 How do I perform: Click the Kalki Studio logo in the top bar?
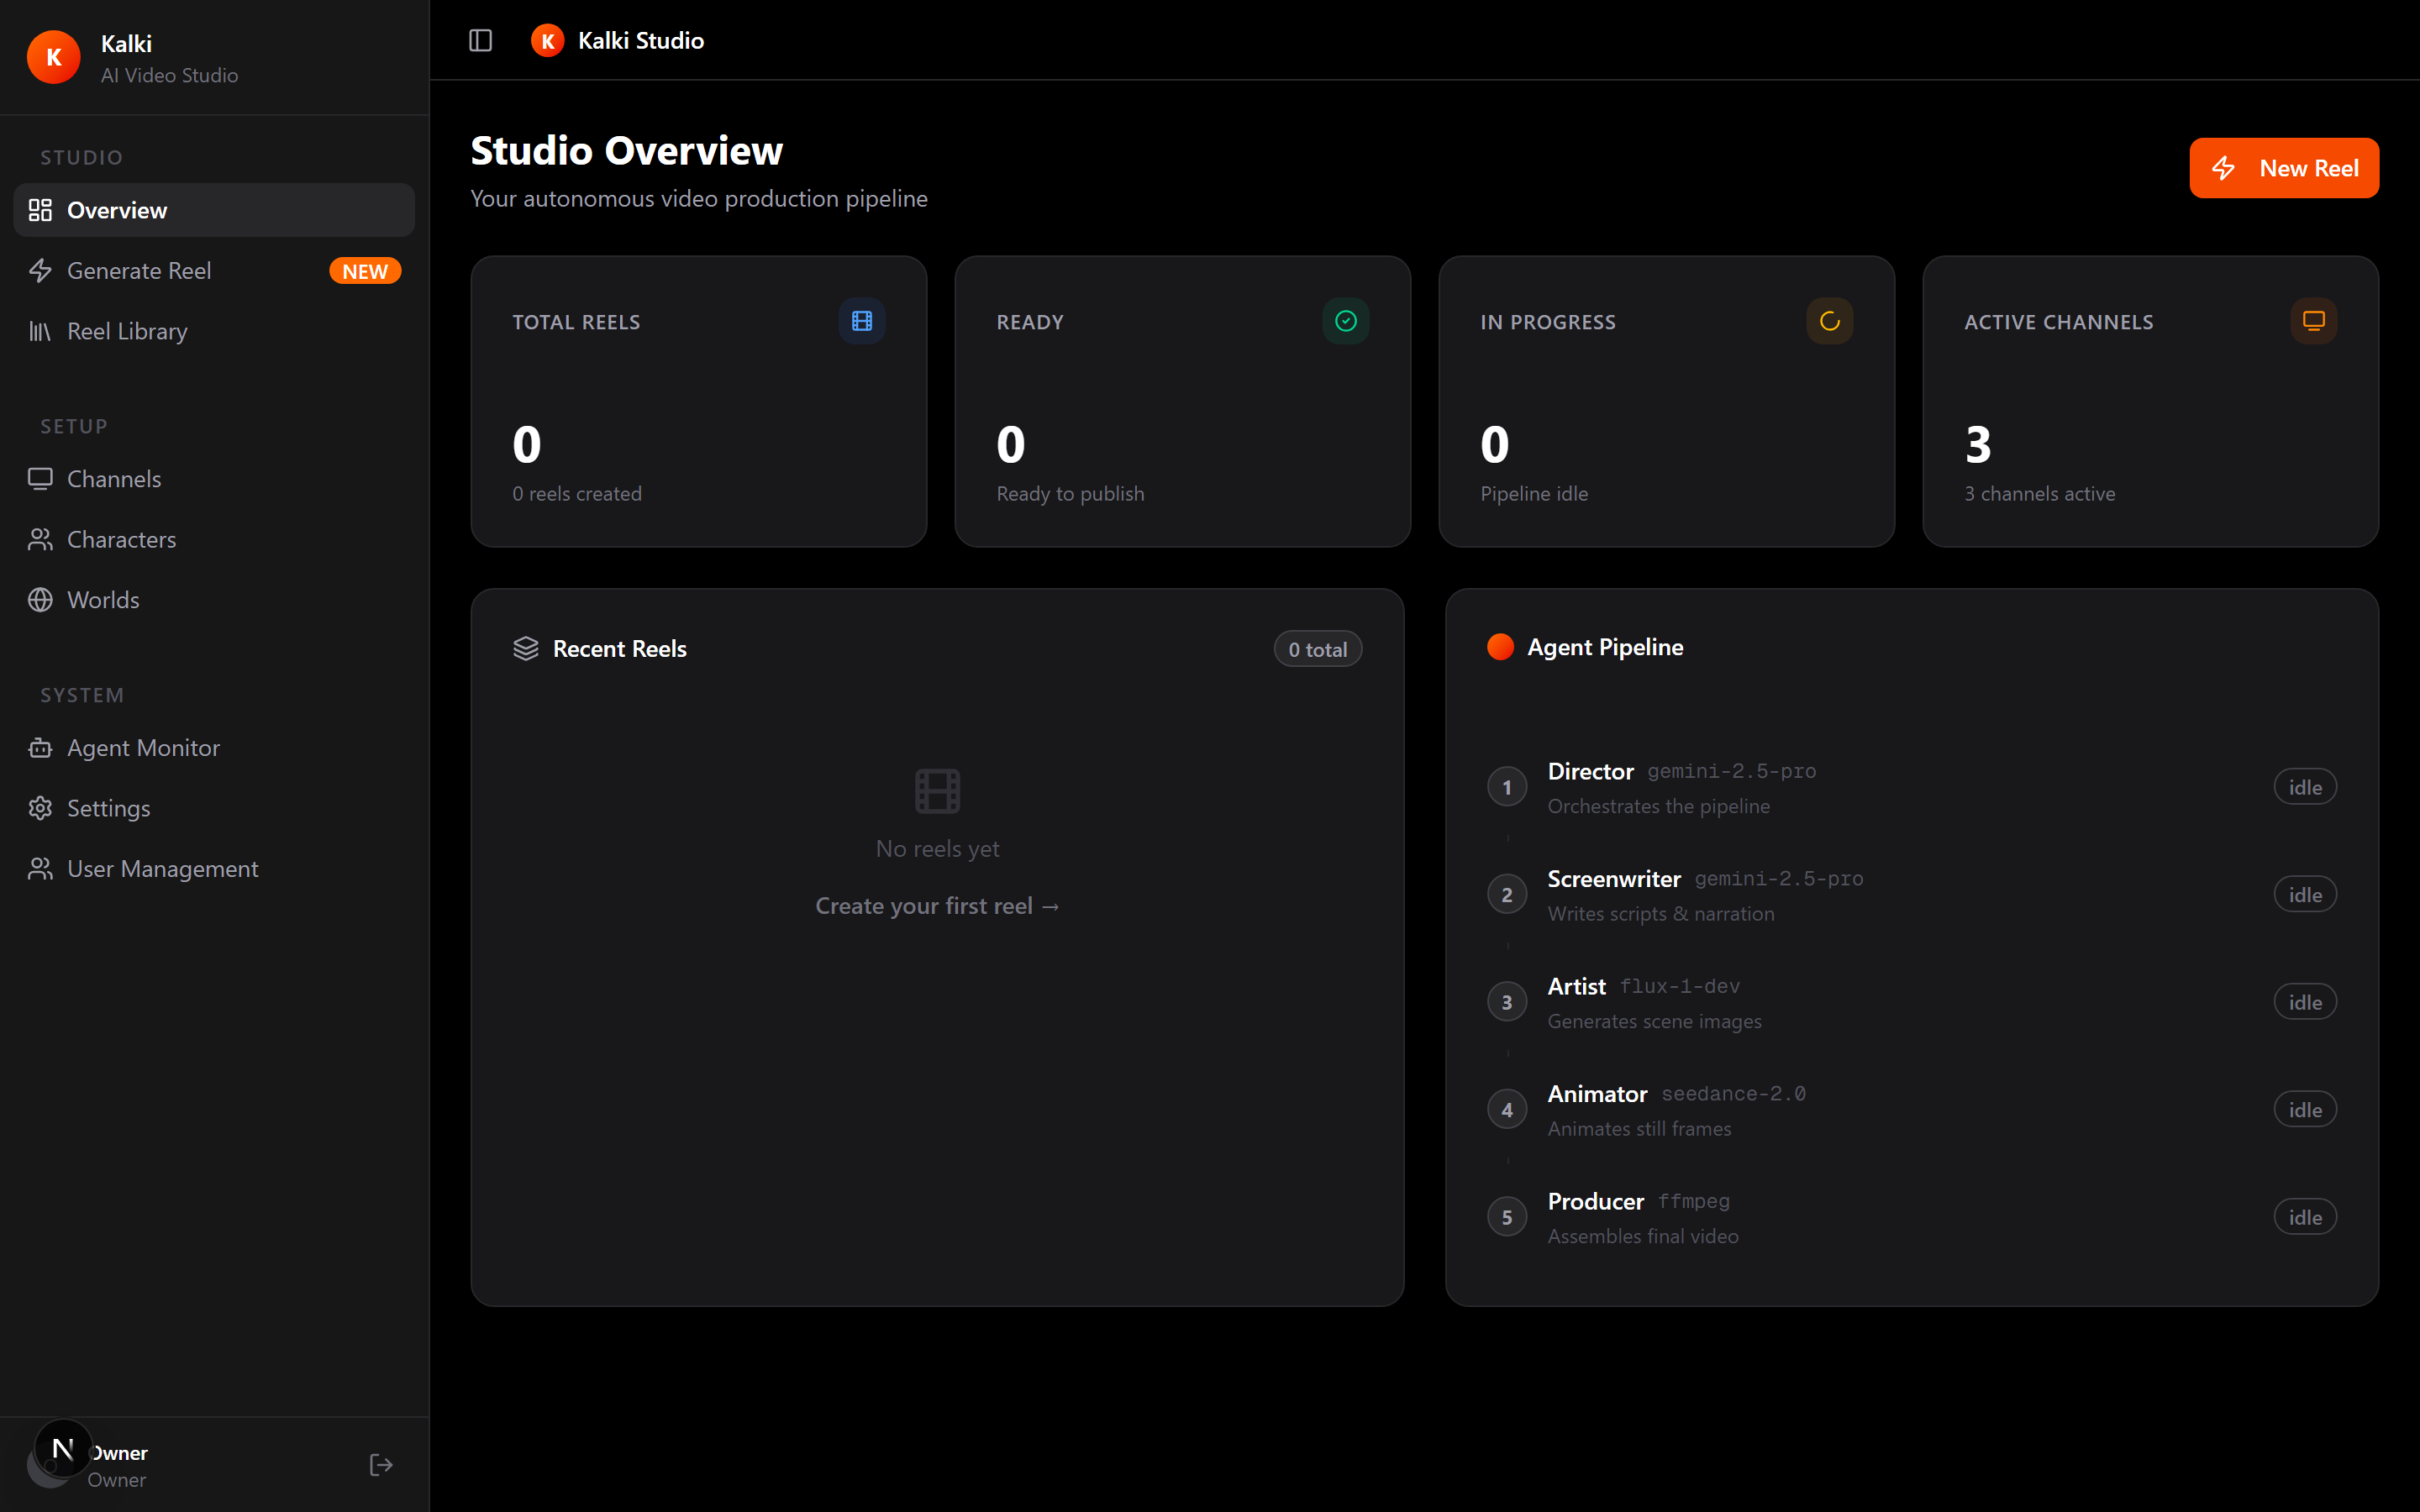[547, 40]
